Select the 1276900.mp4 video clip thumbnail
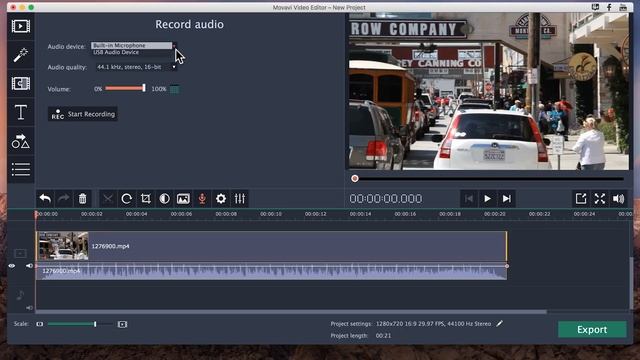Image resolution: width=640 pixels, height=360 pixels. pos(63,246)
